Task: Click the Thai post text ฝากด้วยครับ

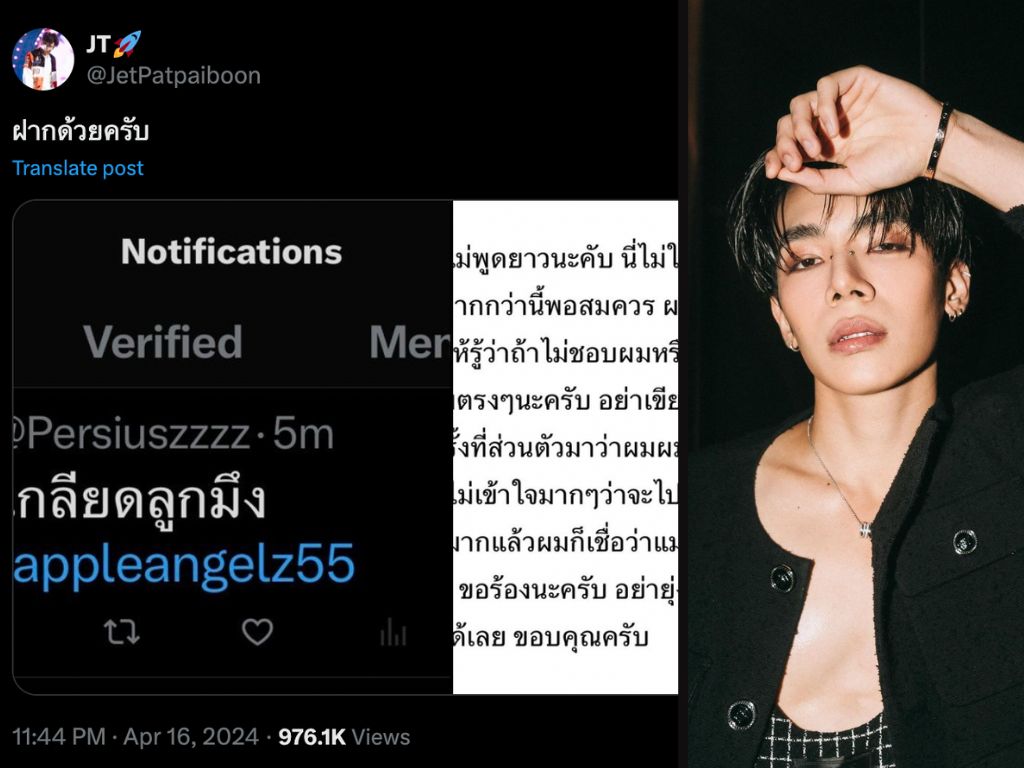Action: pos(80,131)
